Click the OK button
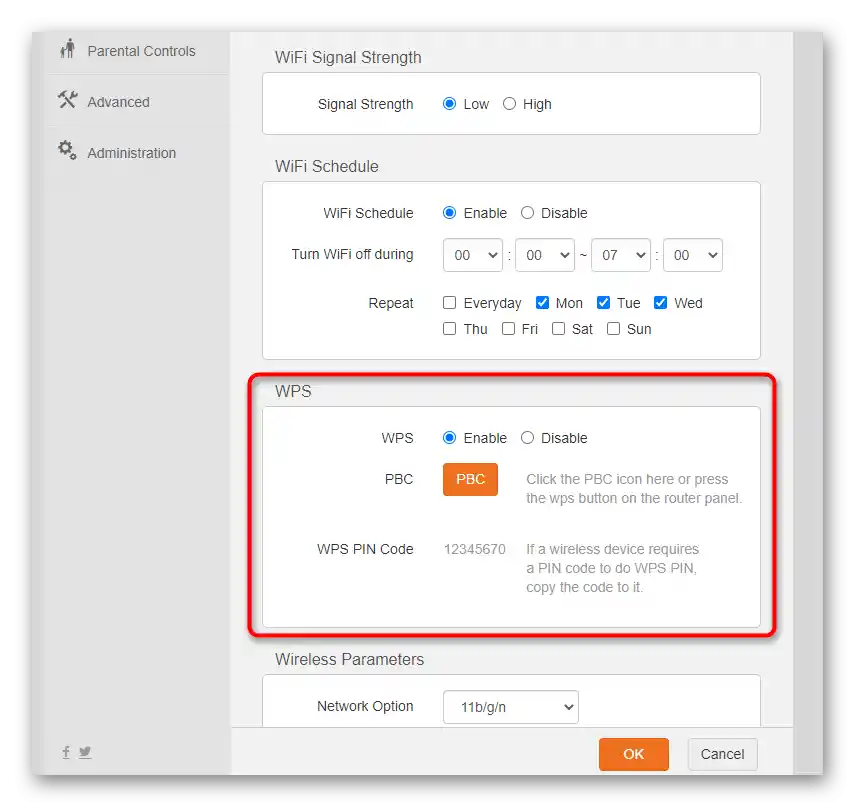855x807 pixels. point(634,754)
